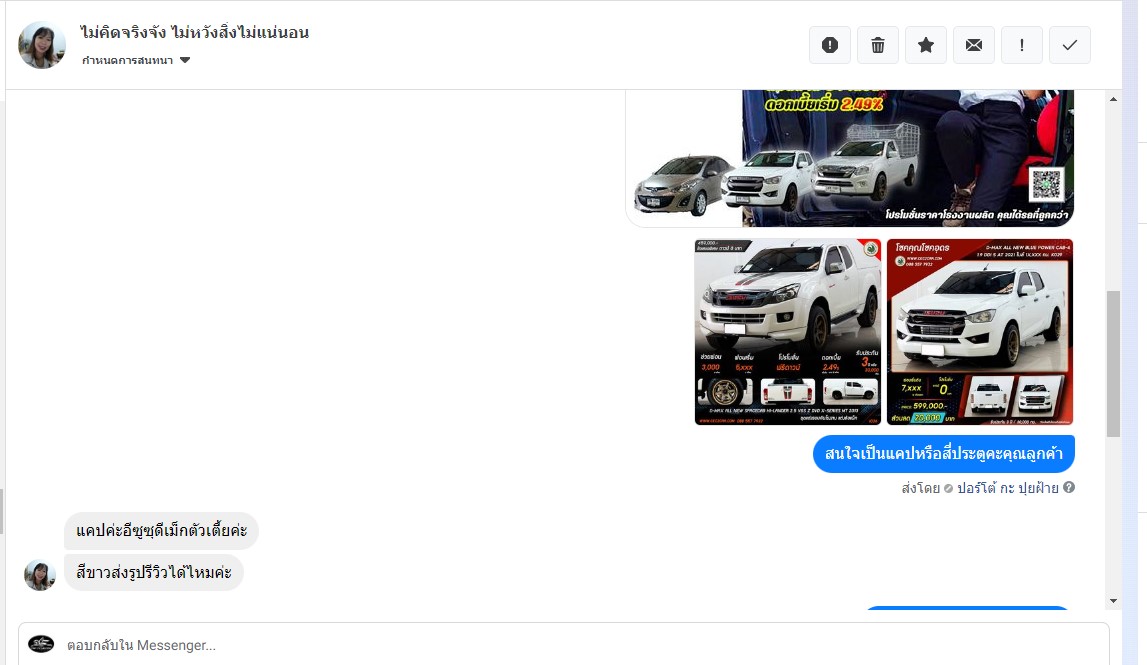The image size is (1147, 665).
Task: Click the help question mark beside sender name
Action: coord(1069,487)
